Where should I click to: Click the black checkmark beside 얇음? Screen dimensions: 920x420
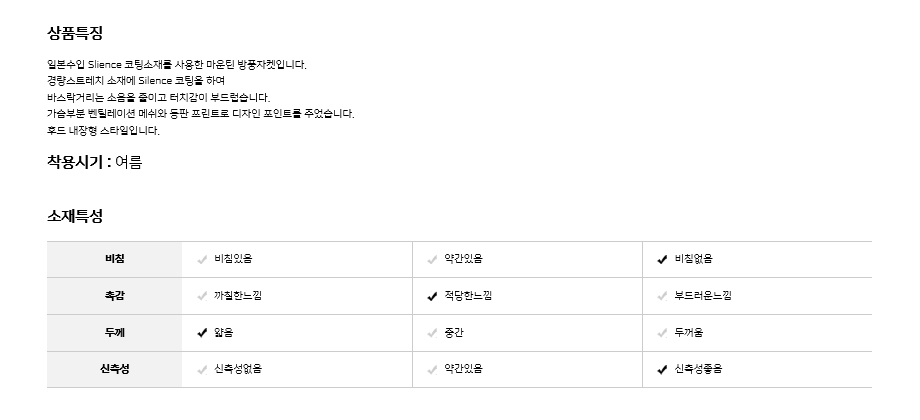203,333
